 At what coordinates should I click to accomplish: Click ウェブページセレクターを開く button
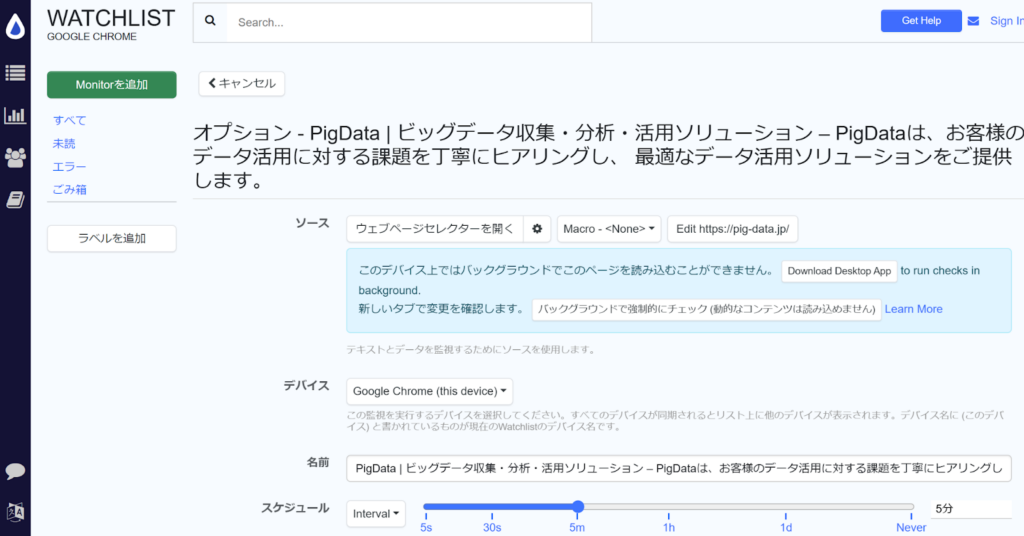point(435,229)
